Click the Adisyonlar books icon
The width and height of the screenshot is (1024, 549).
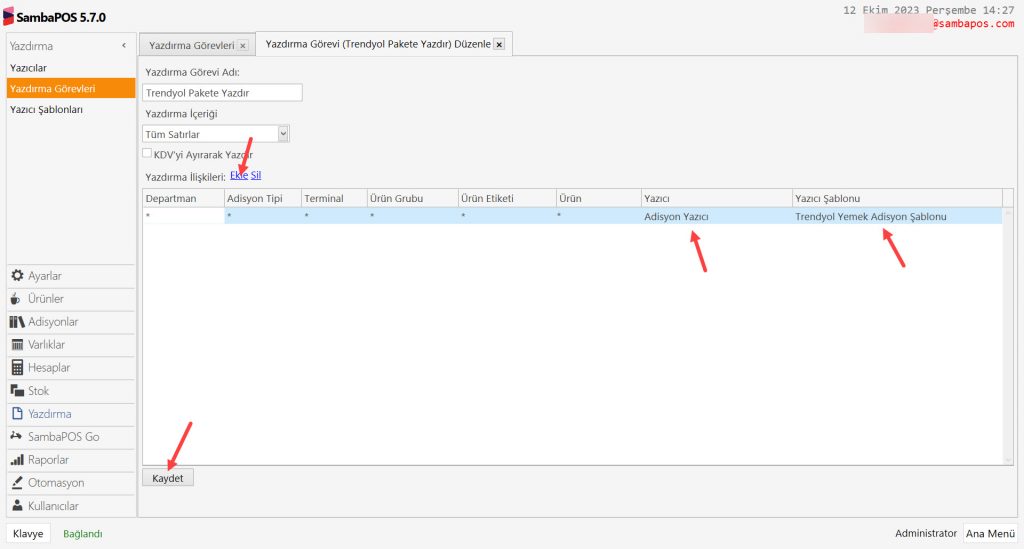(17, 322)
